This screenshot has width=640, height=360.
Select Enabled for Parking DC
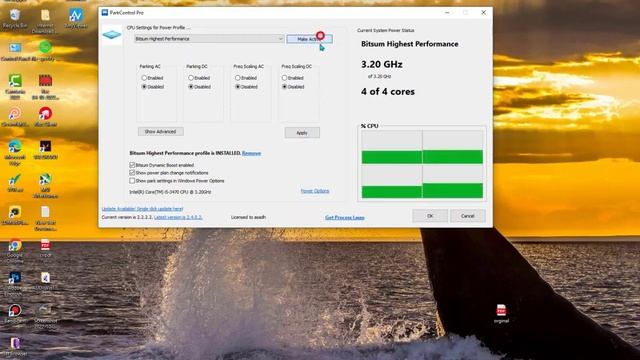[x=199, y=78]
